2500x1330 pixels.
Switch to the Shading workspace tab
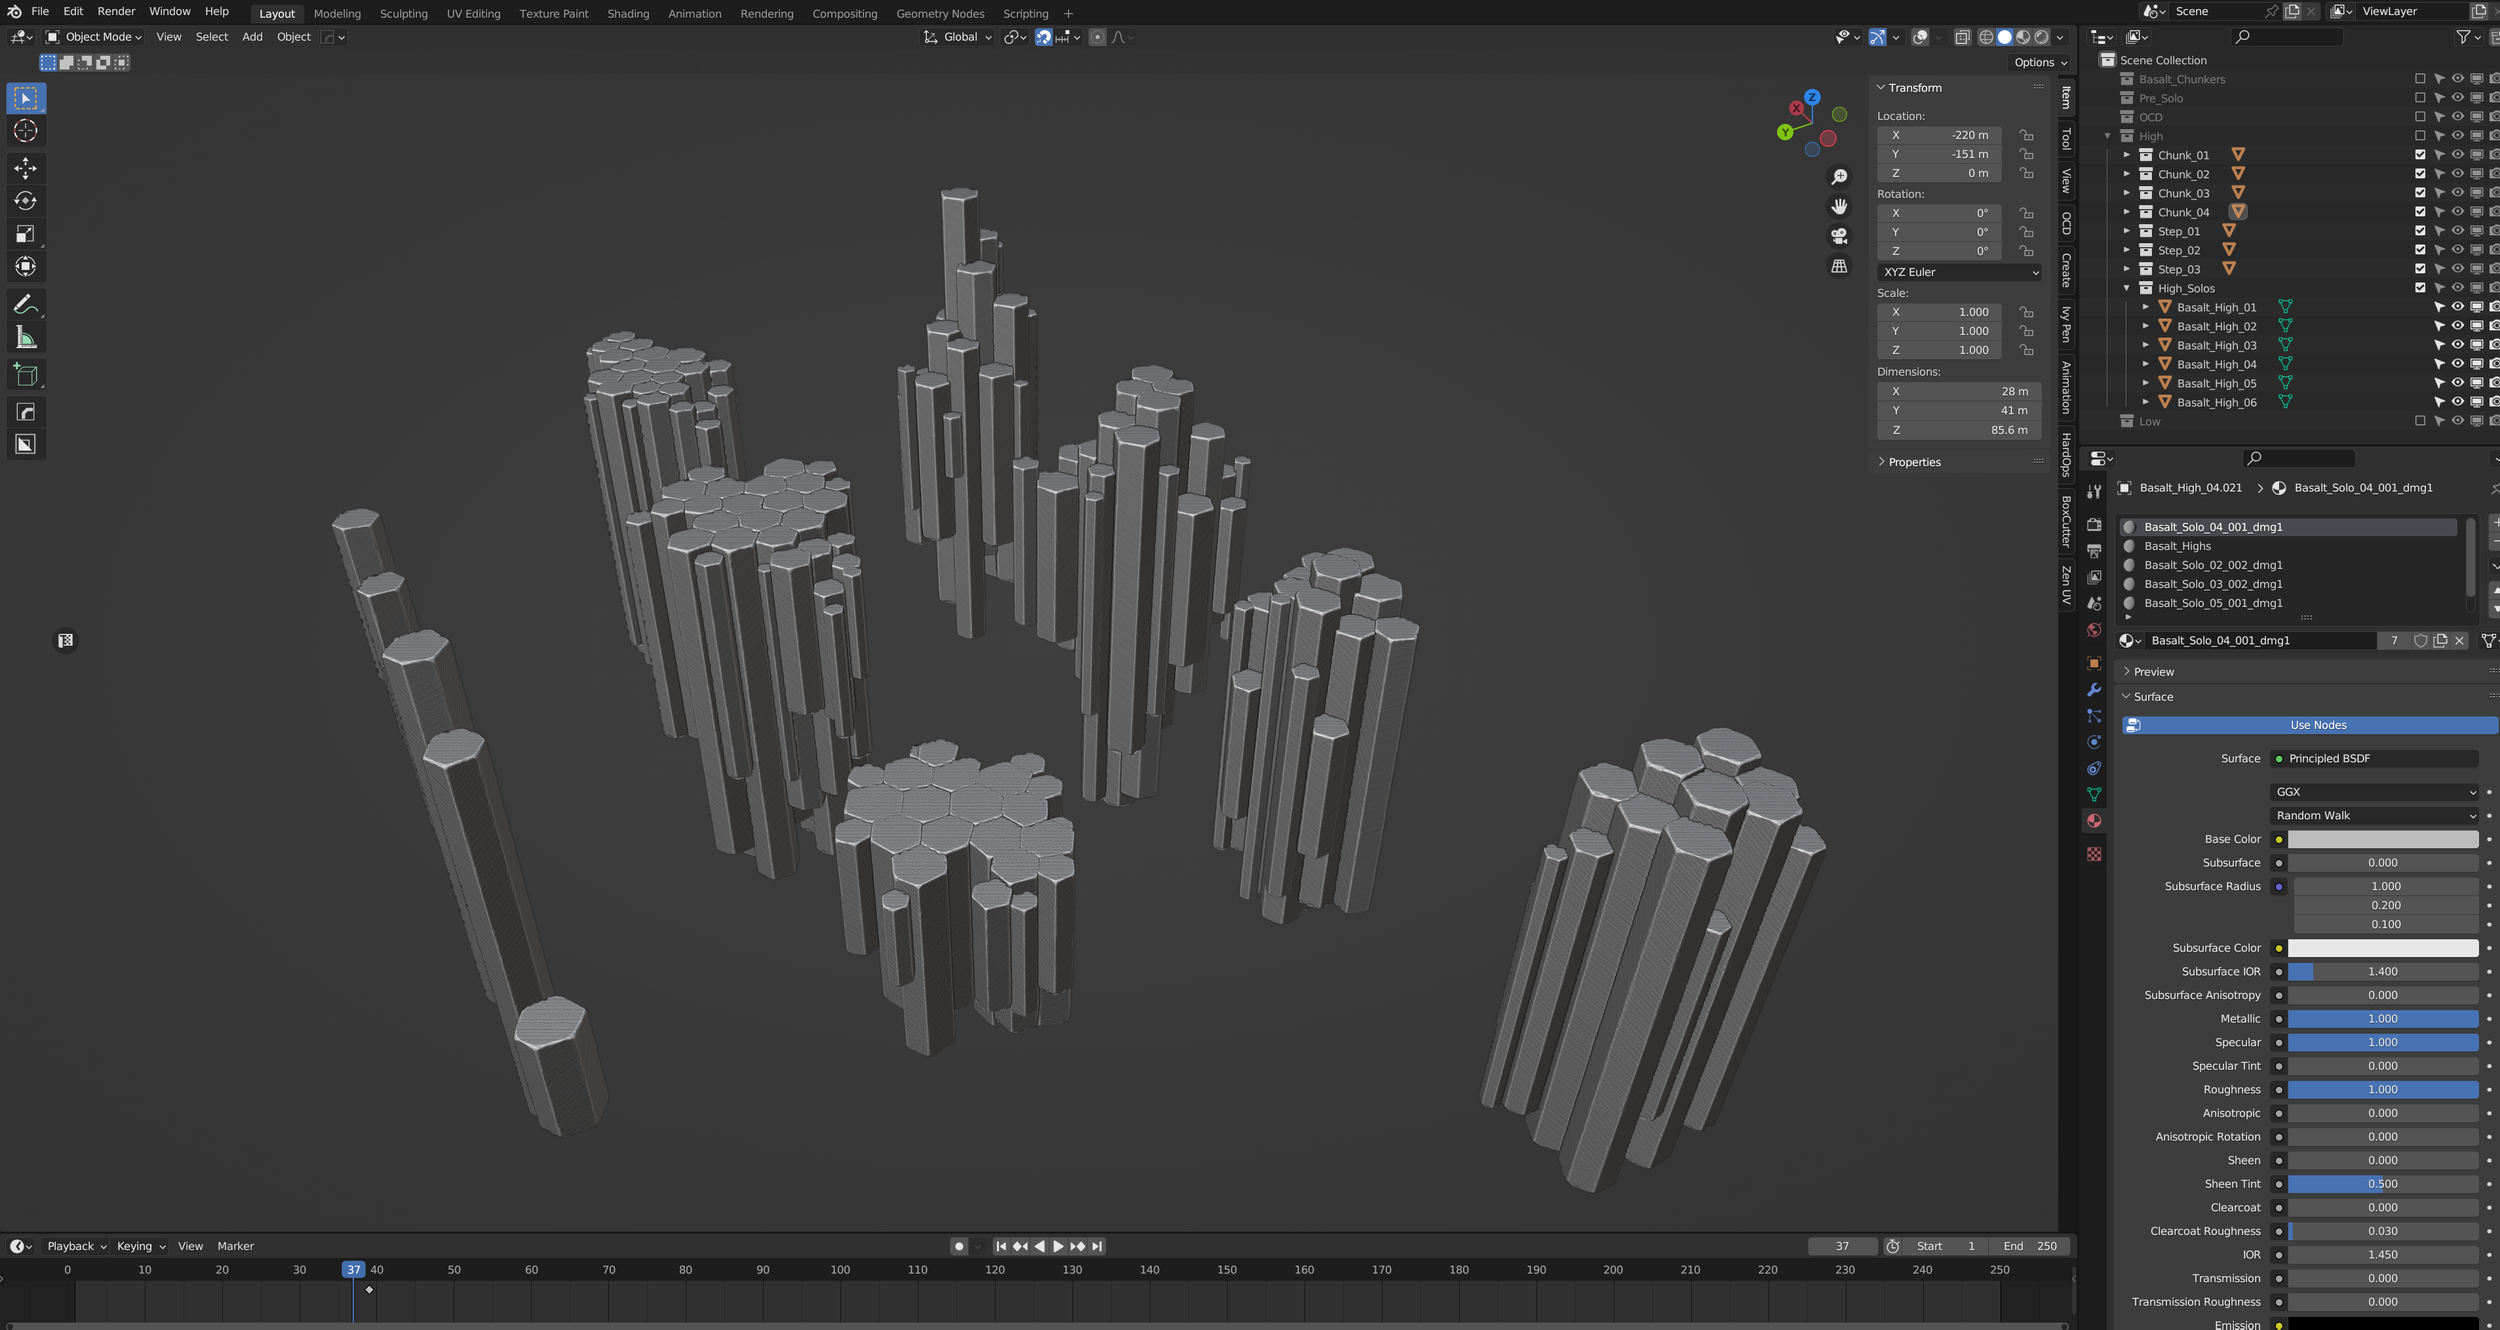pyautogui.click(x=628, y=13)
